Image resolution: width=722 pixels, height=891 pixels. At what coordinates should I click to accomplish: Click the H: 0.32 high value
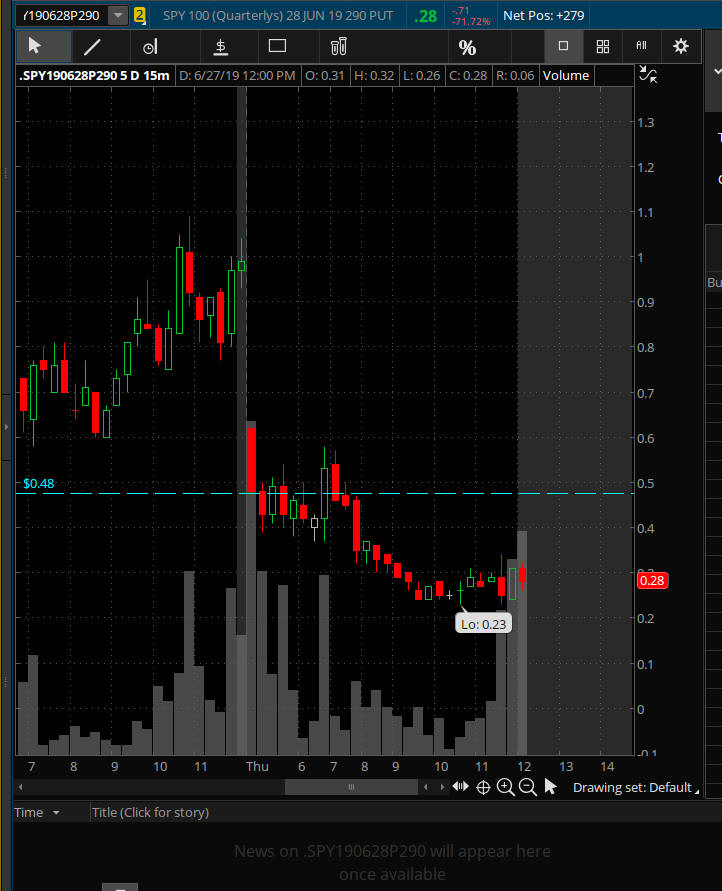pos(374,76)
